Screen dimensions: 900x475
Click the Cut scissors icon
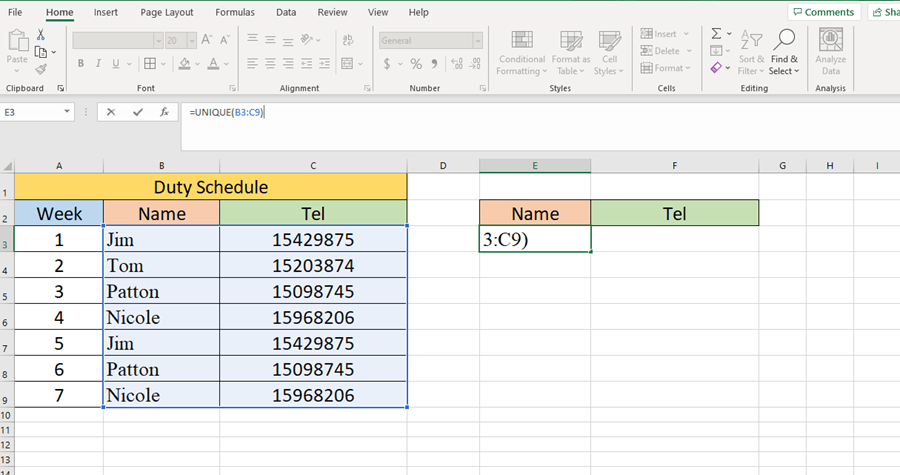pos(41,35)
